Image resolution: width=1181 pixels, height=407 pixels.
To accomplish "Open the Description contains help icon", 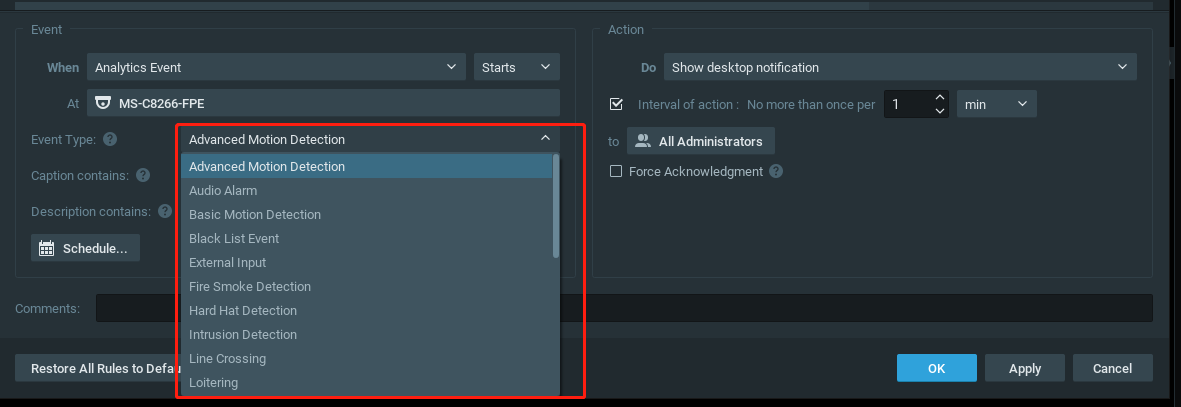I will 166,211.
